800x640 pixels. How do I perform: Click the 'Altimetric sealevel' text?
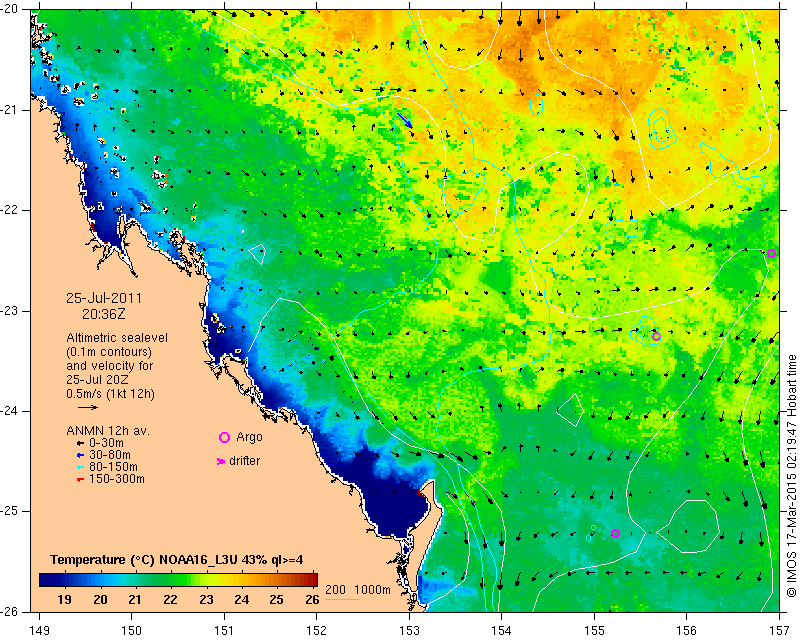(x=117, y=338)
